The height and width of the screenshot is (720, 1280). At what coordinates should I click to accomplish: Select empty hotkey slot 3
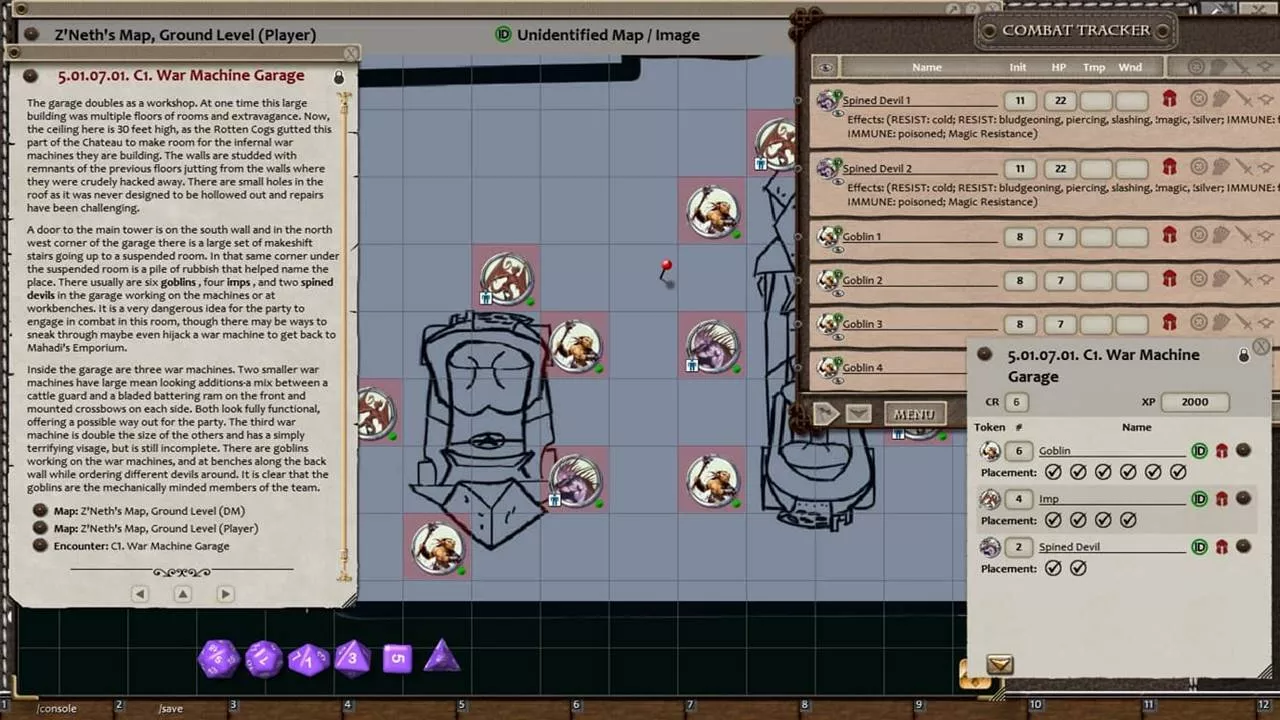pyautogui.click(x=285, y=708)
